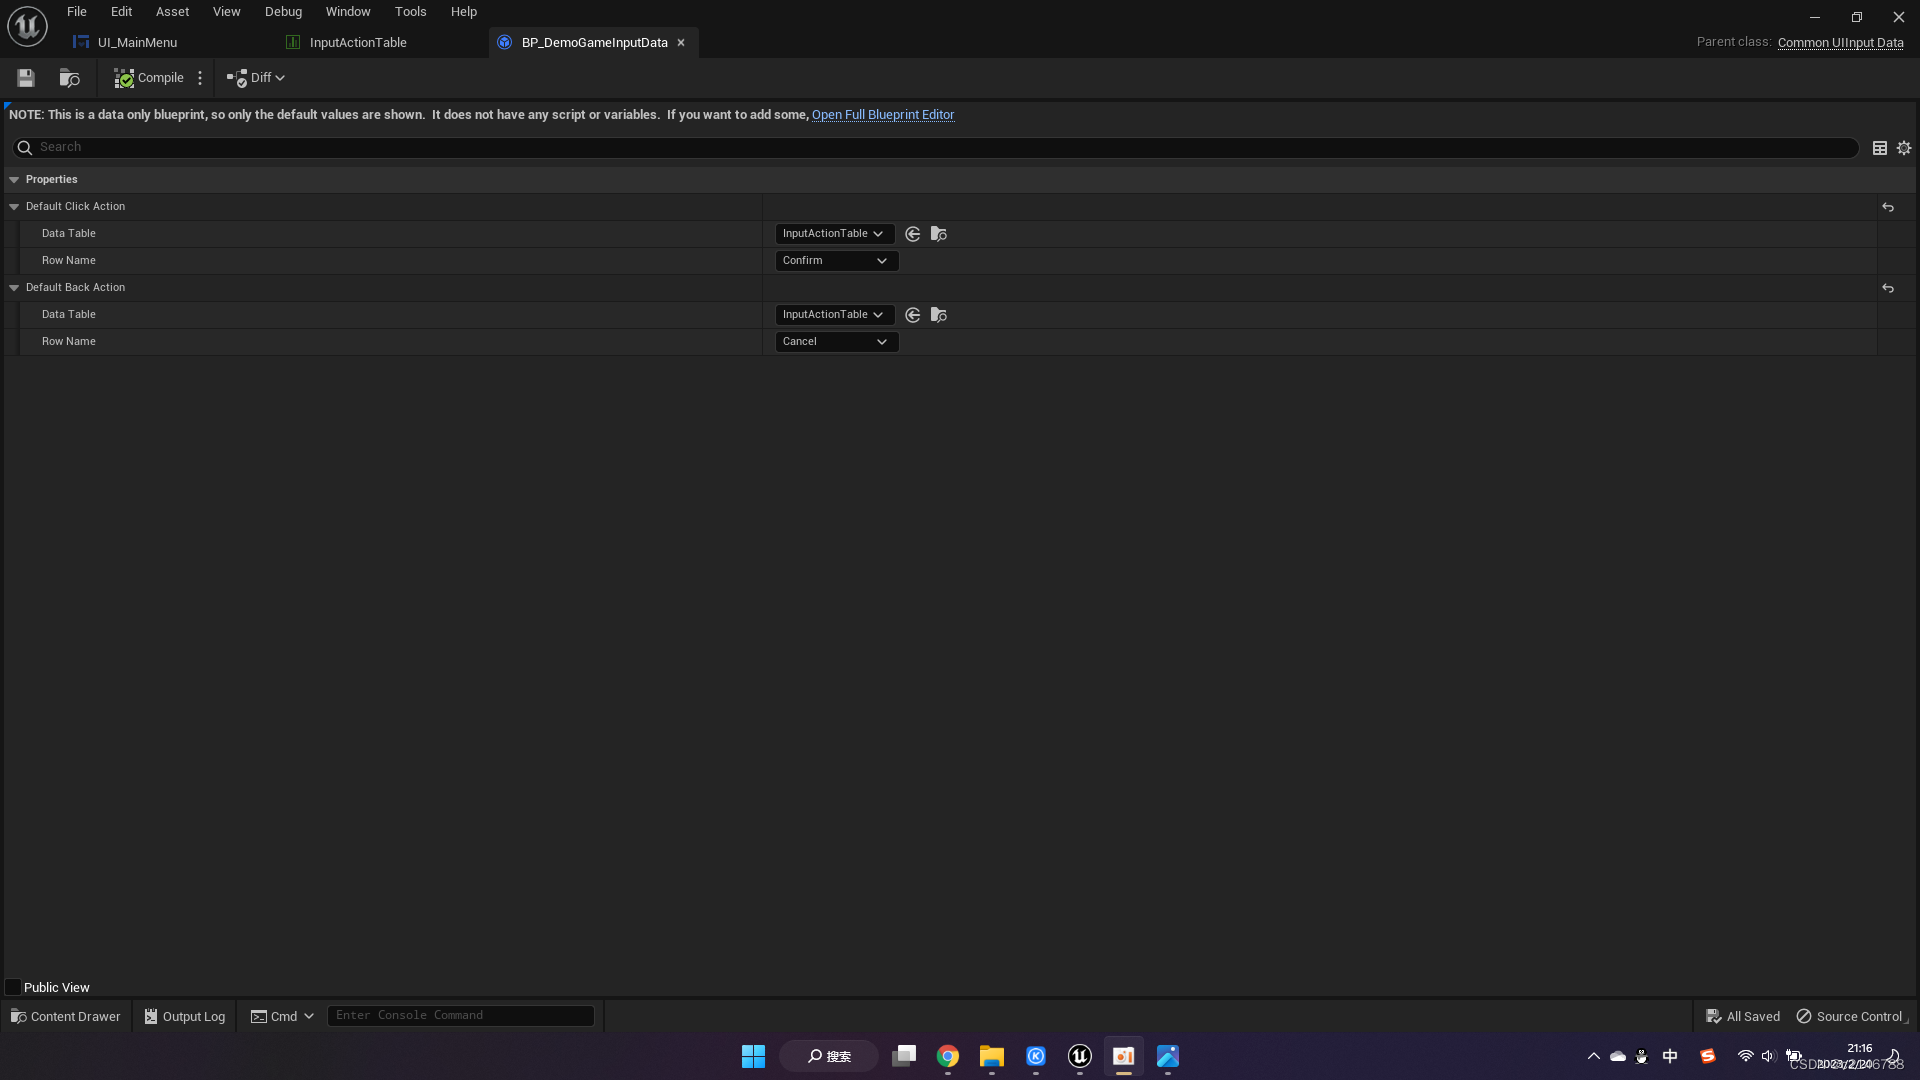
Task: Enable the Public View checkbox
Action: point(13,987)
